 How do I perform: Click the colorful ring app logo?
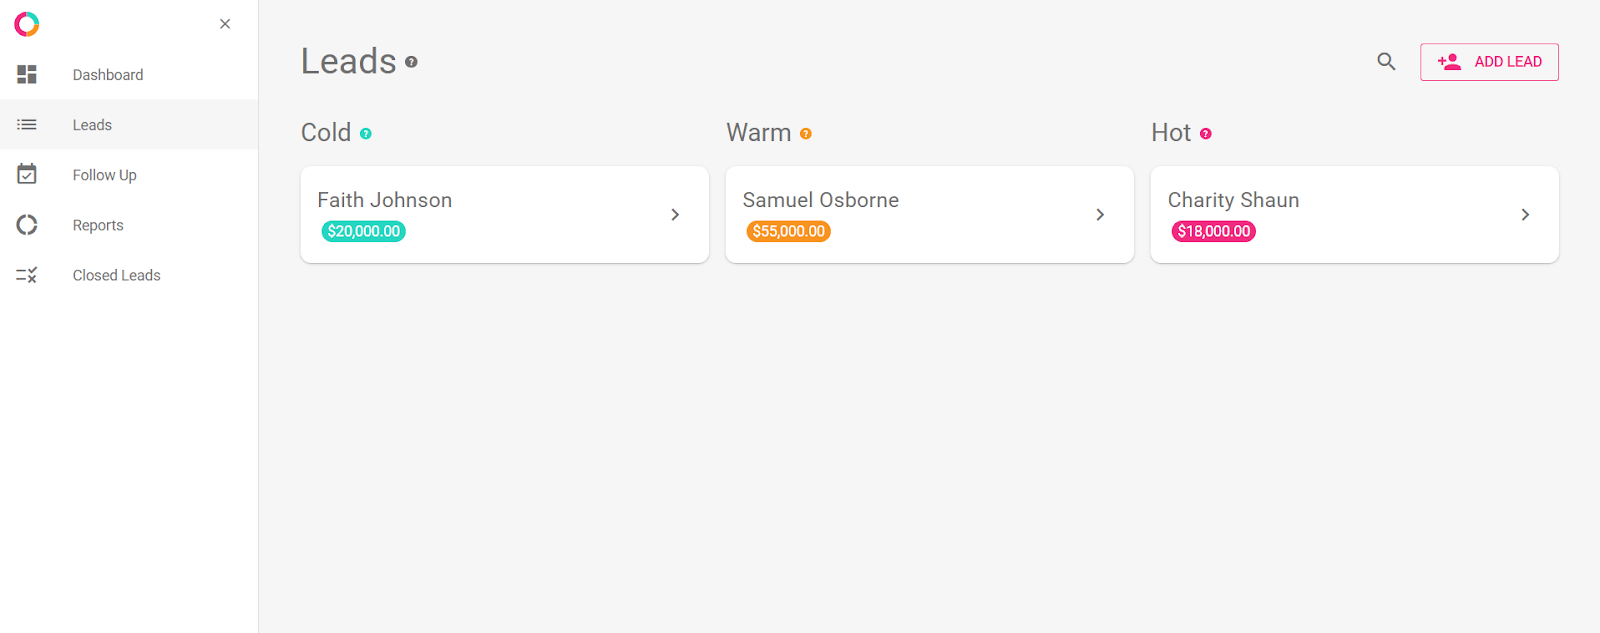tap(27, 24)
